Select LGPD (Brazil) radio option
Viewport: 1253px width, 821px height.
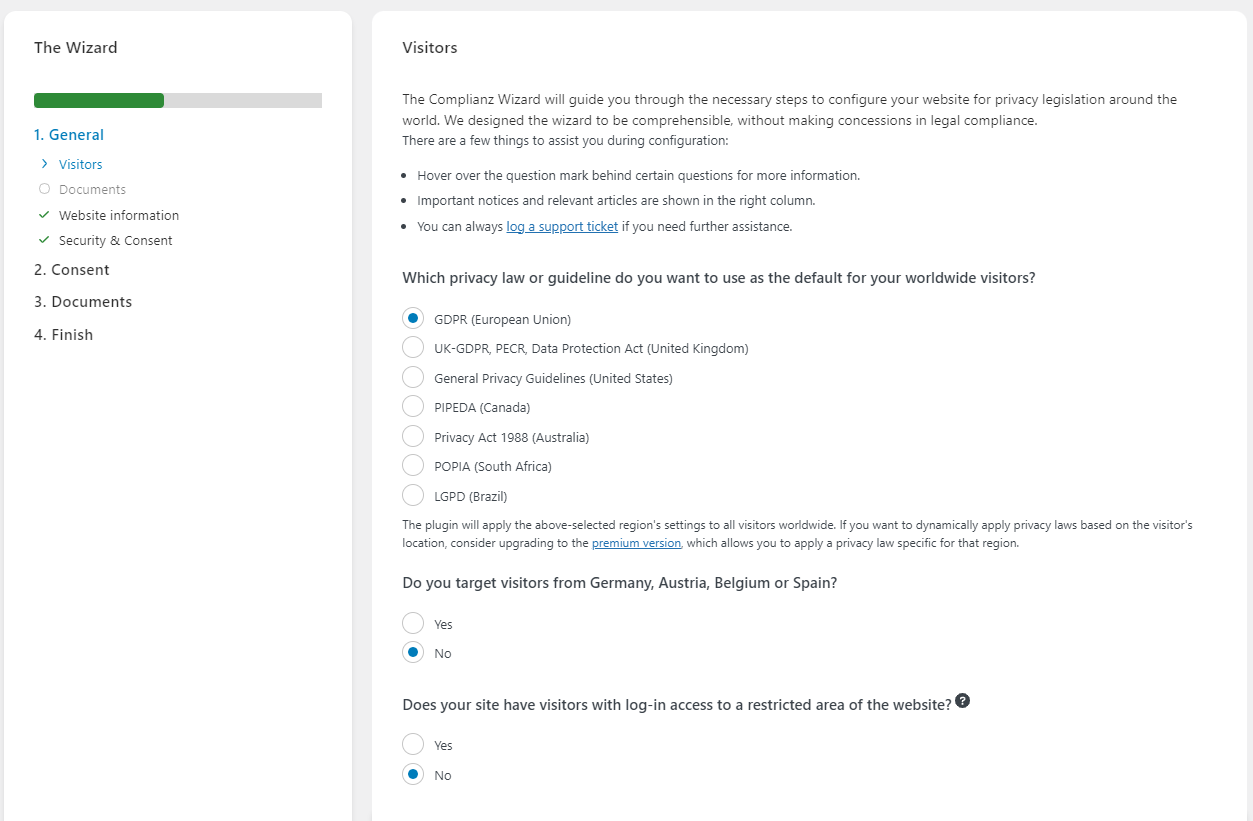coord(413,496)
